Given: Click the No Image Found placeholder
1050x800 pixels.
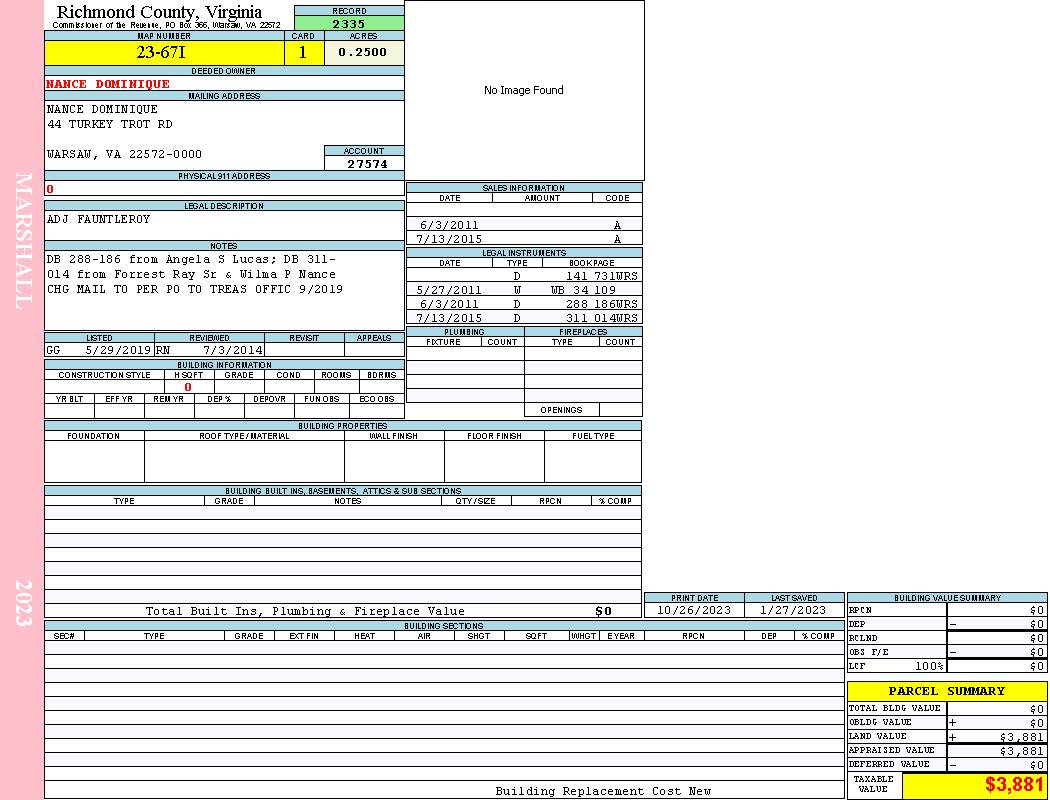Looking at the screenshot, I should tap(523, 90).
